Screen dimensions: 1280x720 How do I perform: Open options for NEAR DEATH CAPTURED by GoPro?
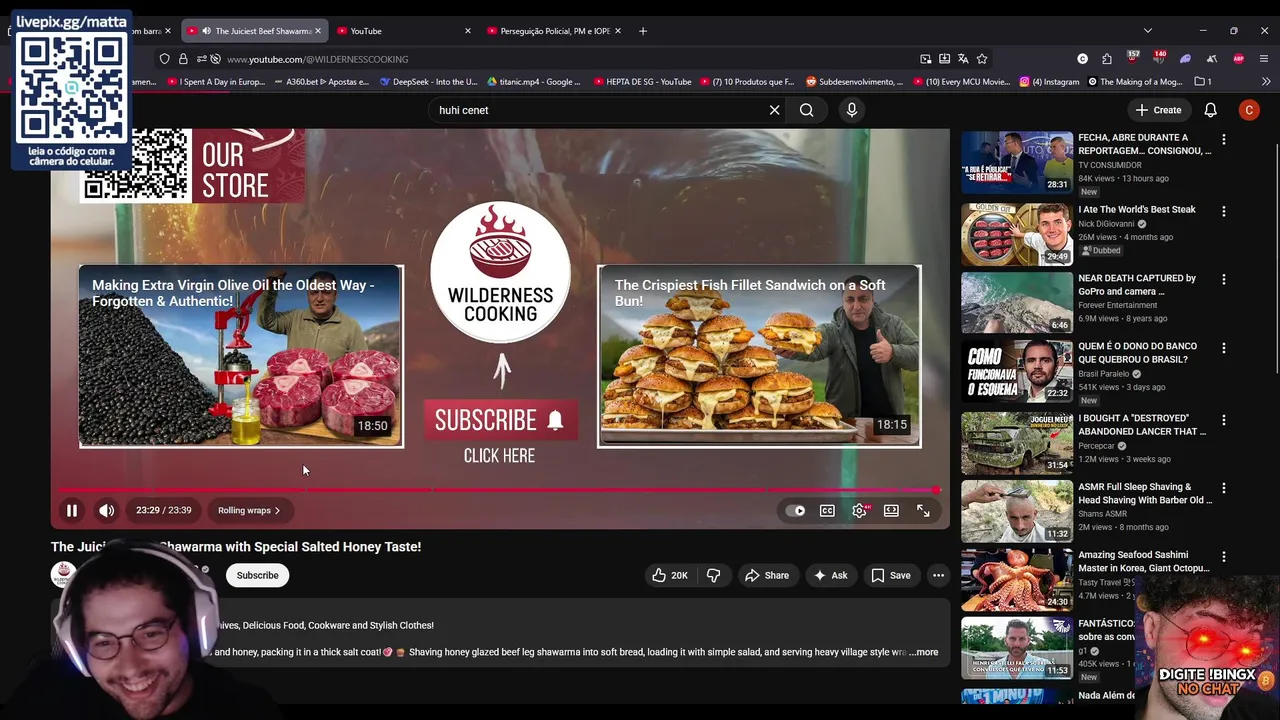click(x=1223, y=280)
